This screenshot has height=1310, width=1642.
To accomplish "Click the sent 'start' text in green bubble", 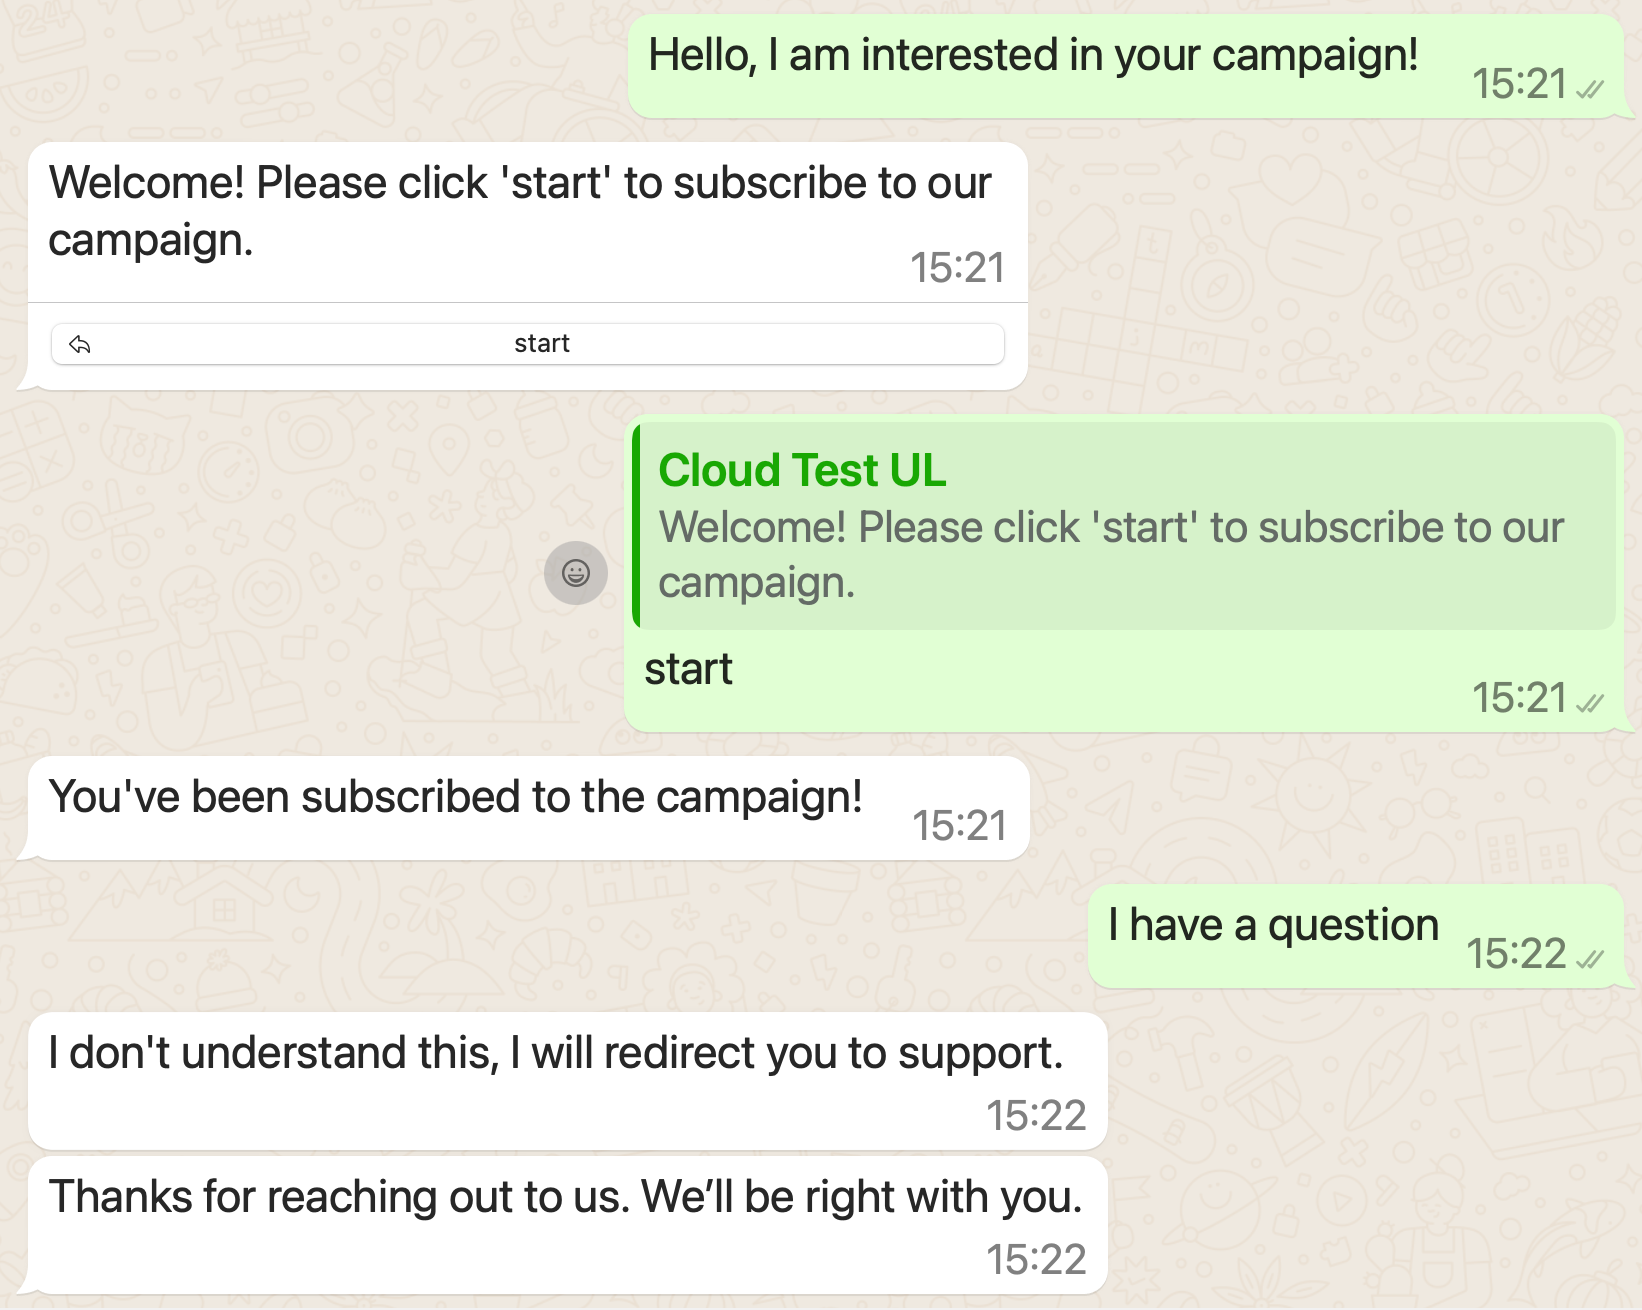I will [688, 669].
